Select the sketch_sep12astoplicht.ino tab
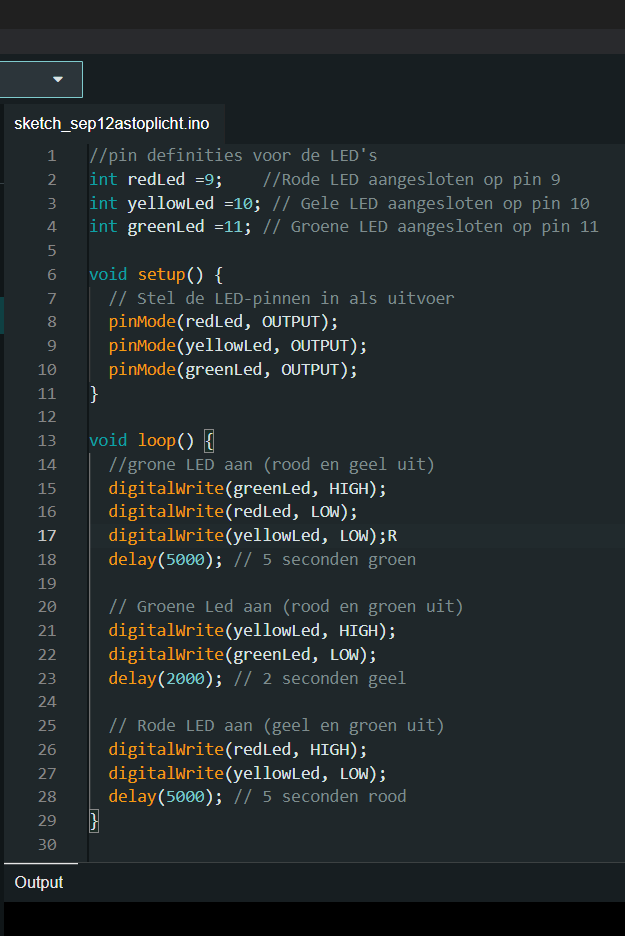Image resolution: width=625 pixels, height=936 pixels. click(x=112, y=124)
